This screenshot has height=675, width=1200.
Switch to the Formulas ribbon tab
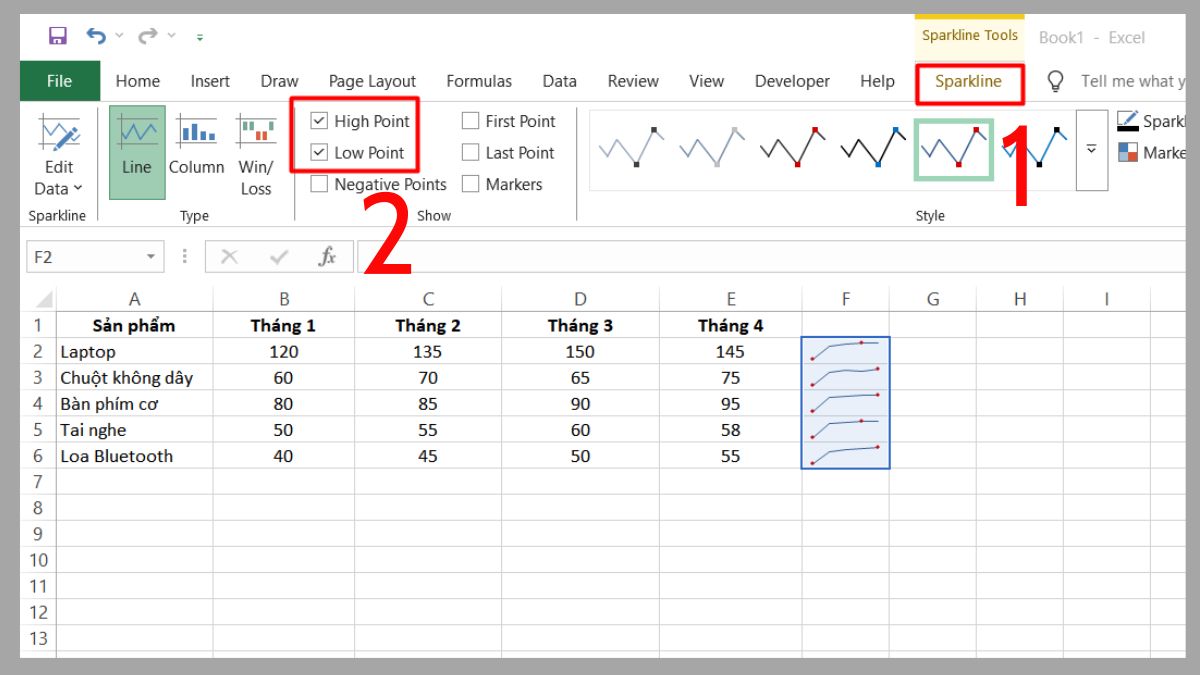tap(479, 81)
